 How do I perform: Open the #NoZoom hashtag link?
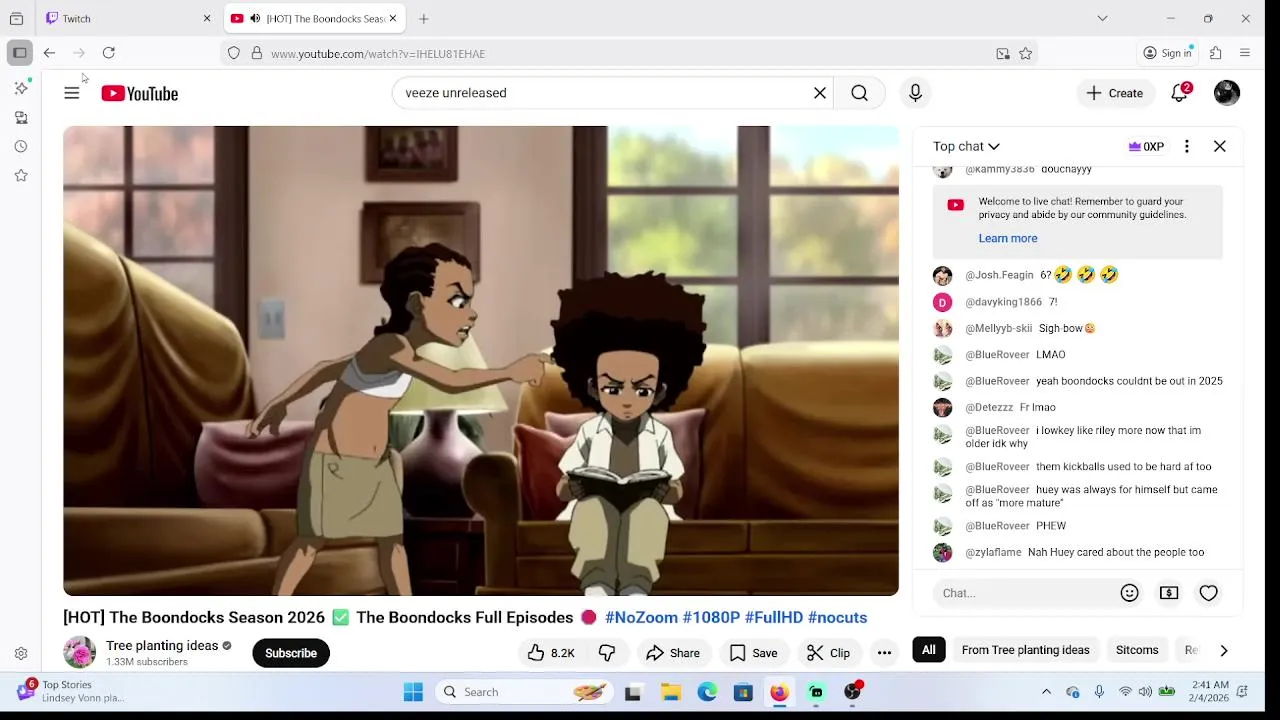pos(641,617)
